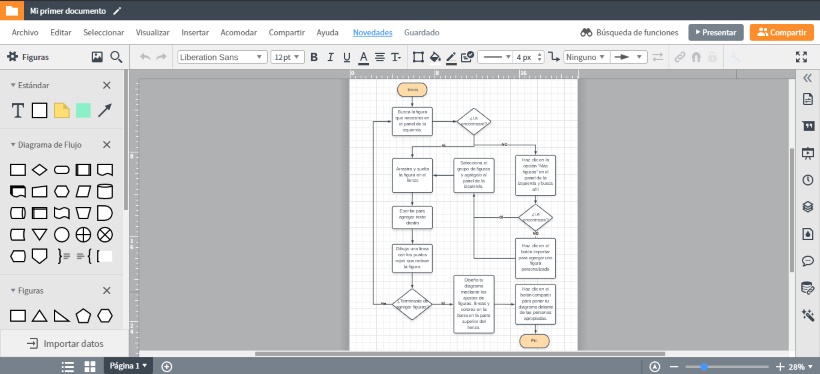Click the pencil icon to rename document
The image size is (820, 374).
click(117, 10)
